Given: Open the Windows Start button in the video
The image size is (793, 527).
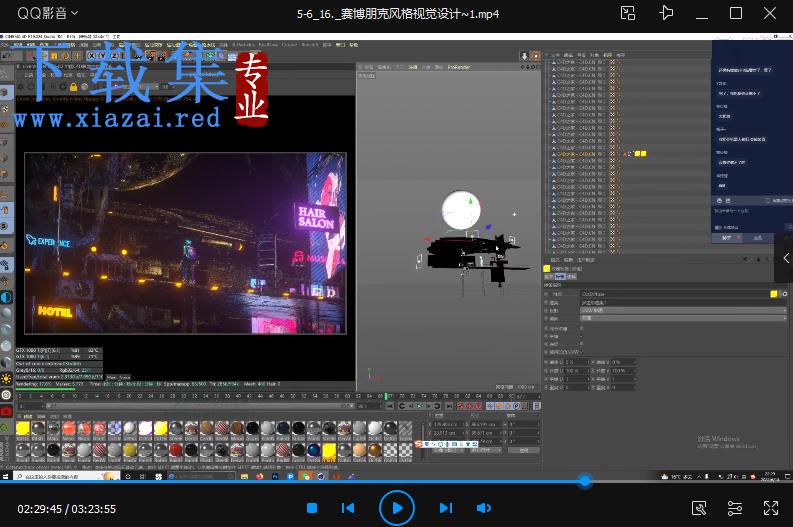Looking at the screenshot, I should [6, 476].
